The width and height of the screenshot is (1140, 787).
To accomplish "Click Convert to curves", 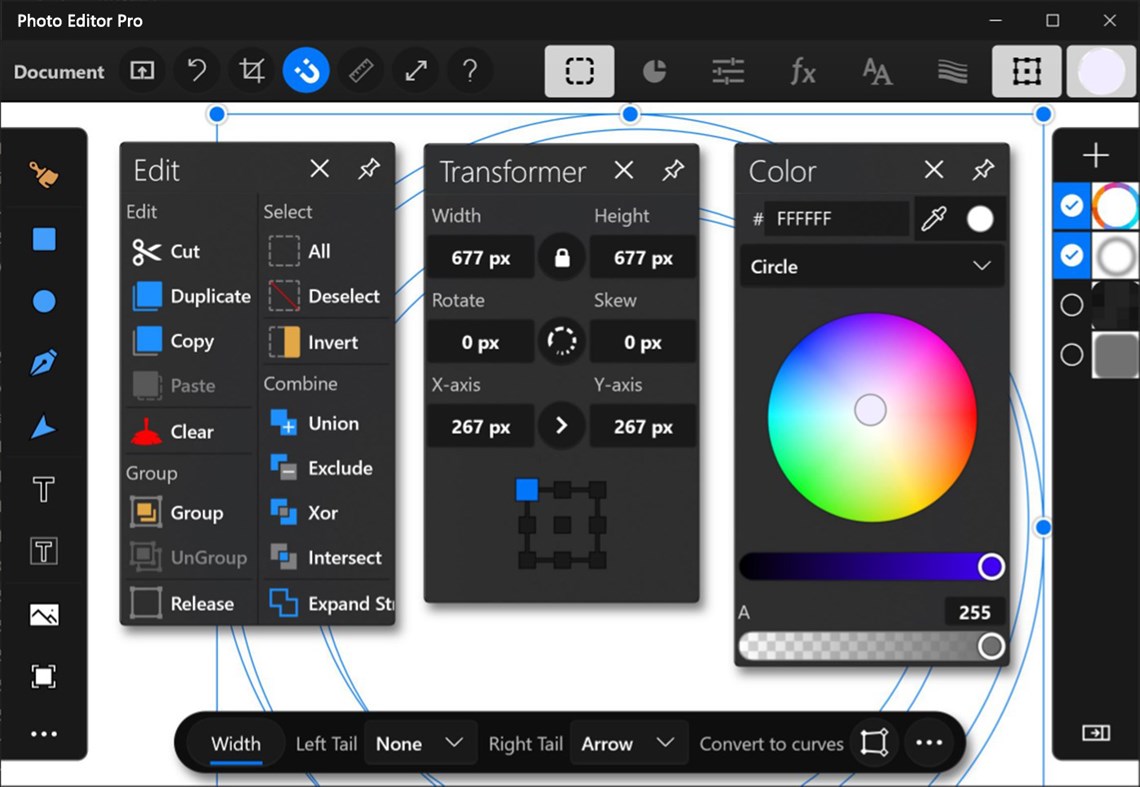I will click(x=772, y=743).
